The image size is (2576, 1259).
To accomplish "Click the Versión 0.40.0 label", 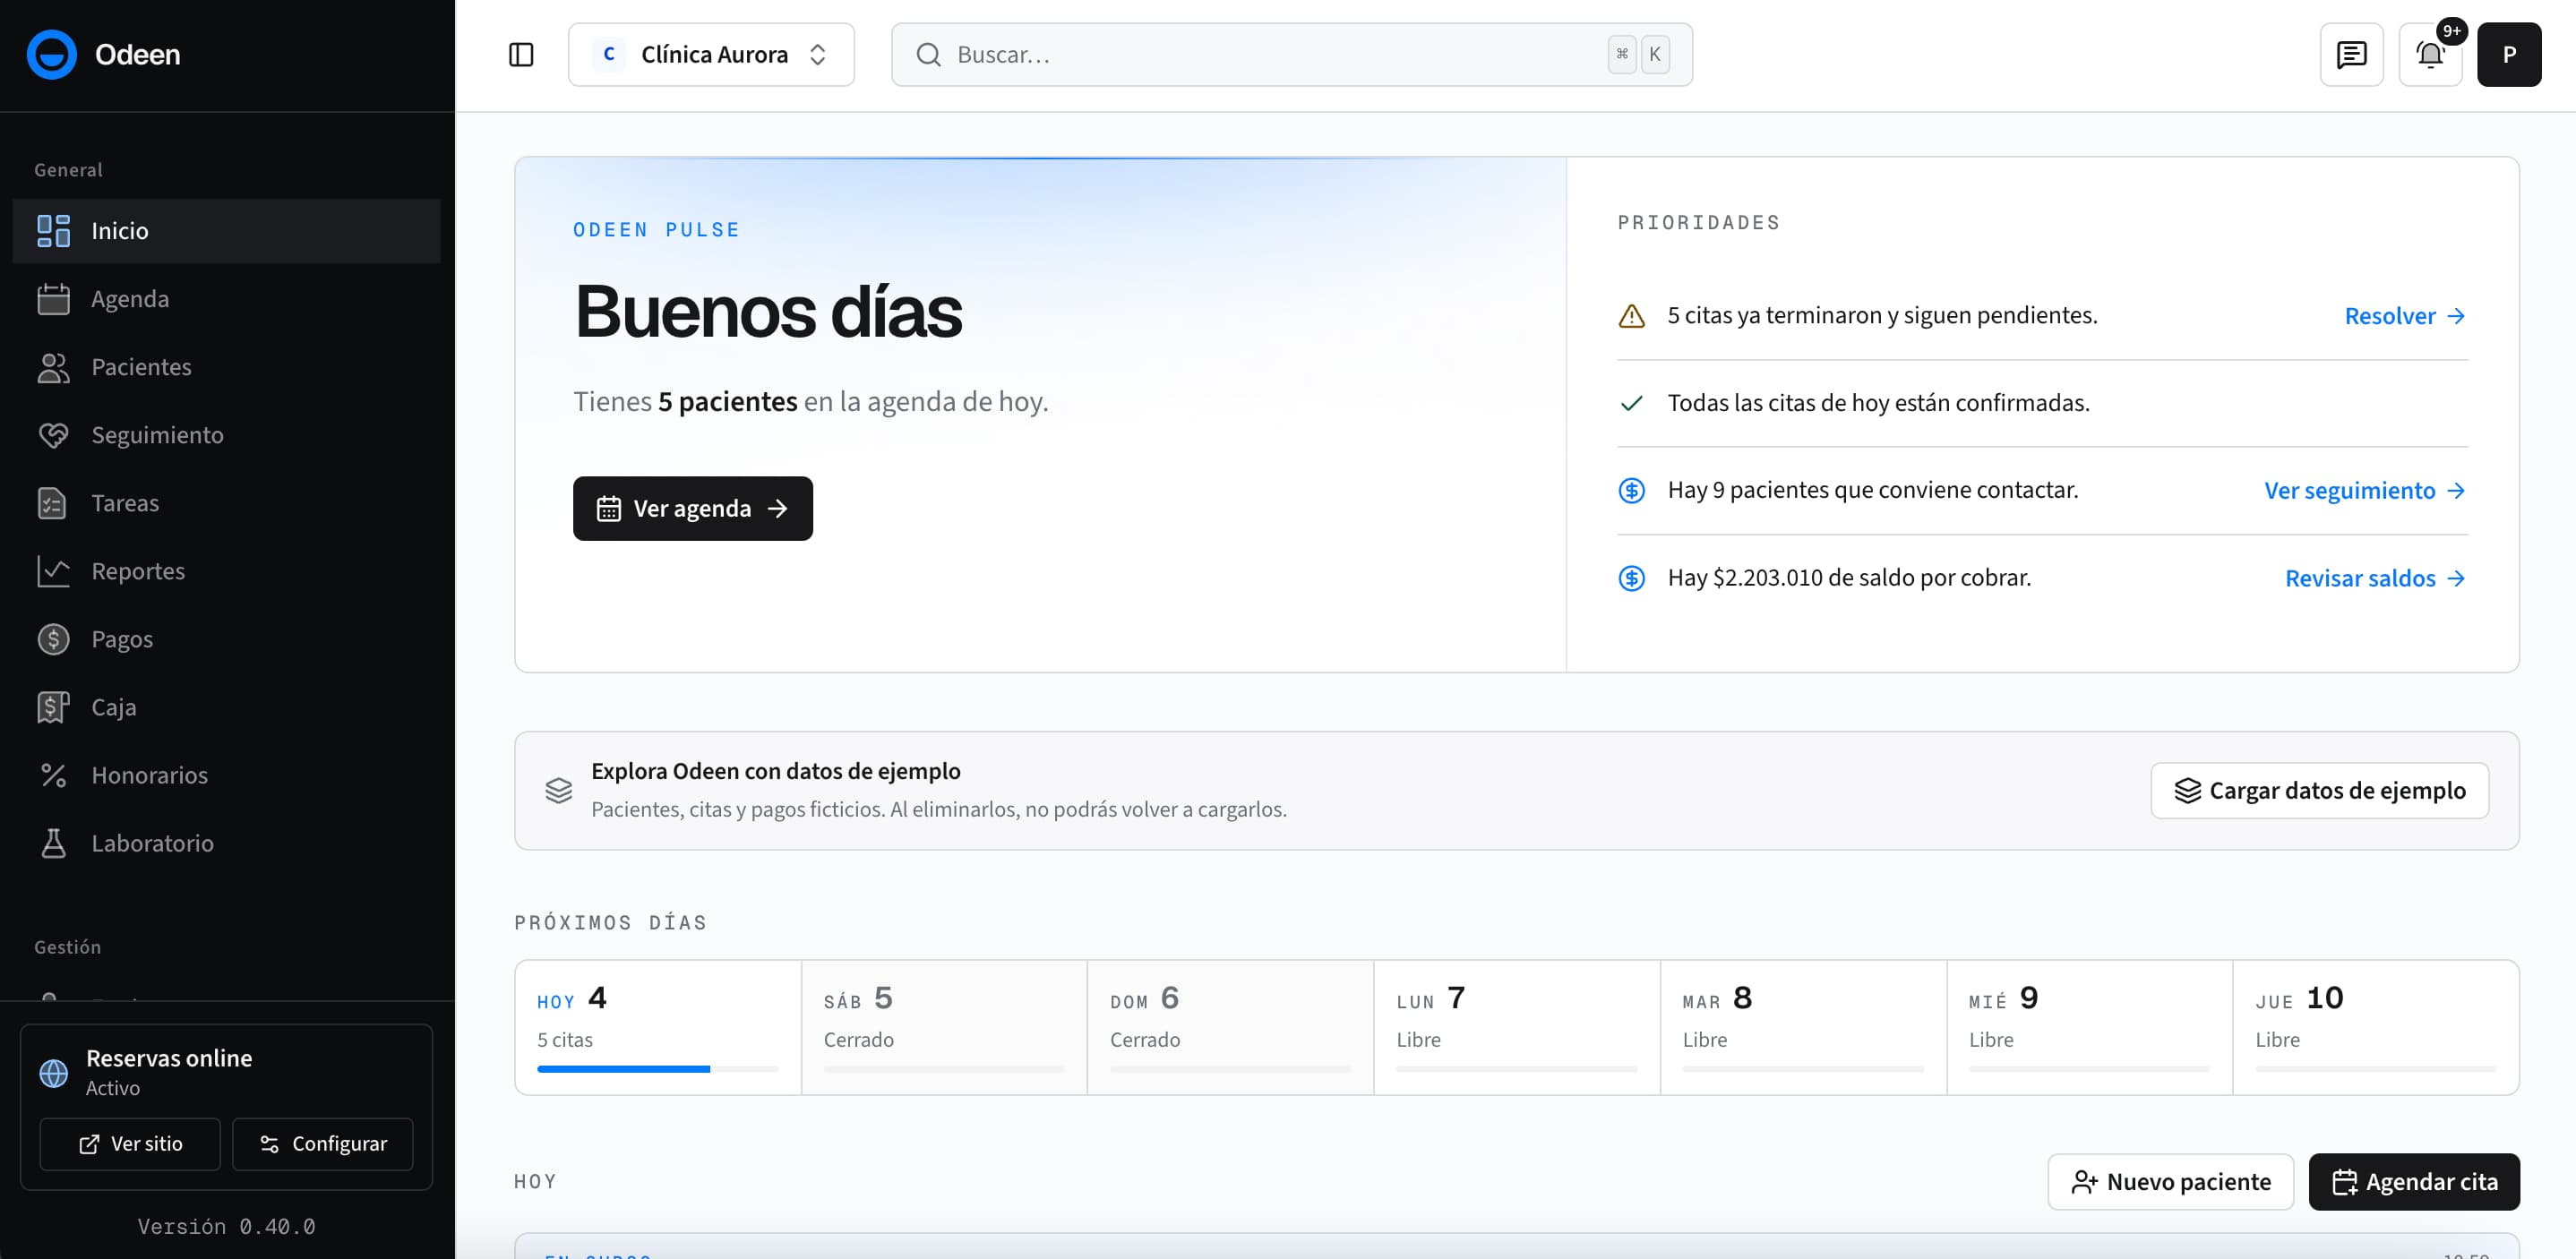I will coord(226,1226).
